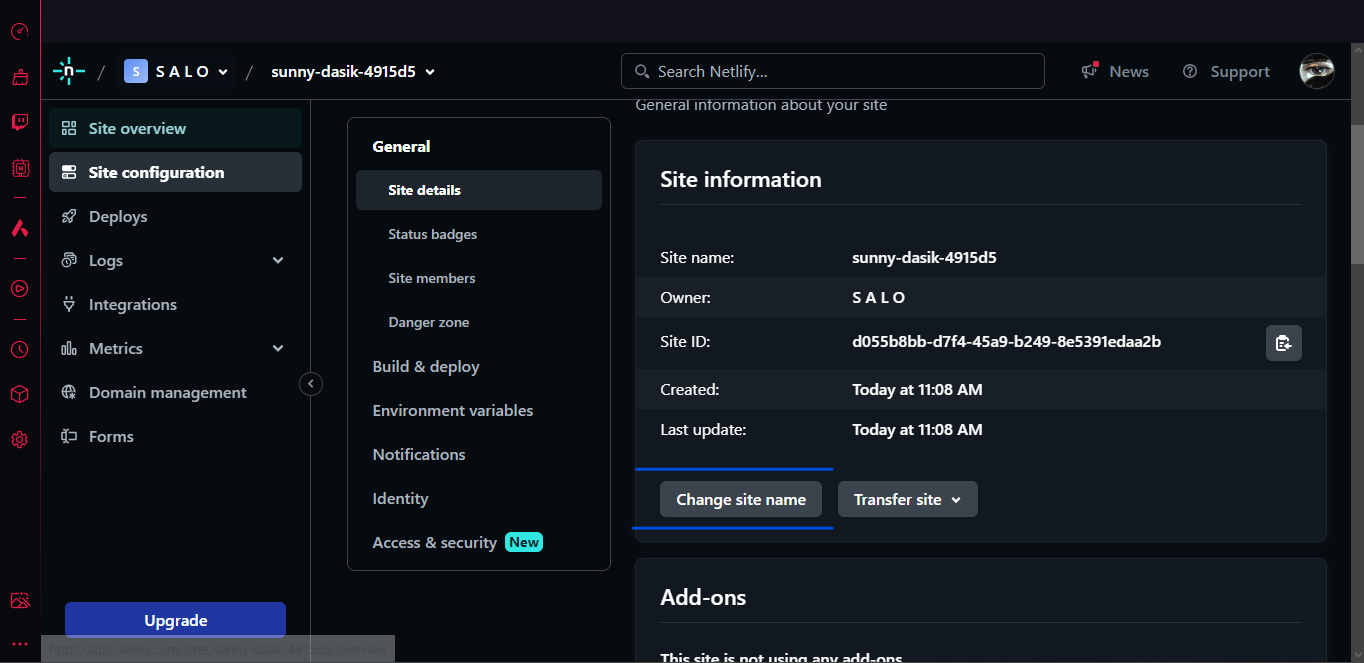Click the News megaphone icon
The height and width of the screenshot is (663, 1364).
coord(1090,71)
